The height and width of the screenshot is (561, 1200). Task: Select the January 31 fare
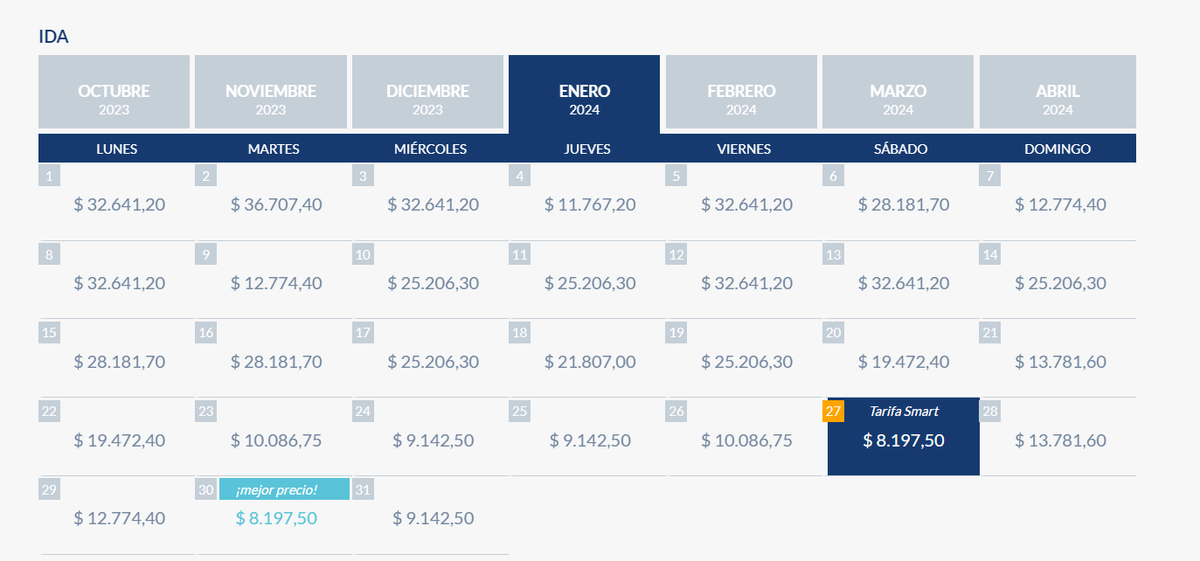coord(433,518)
